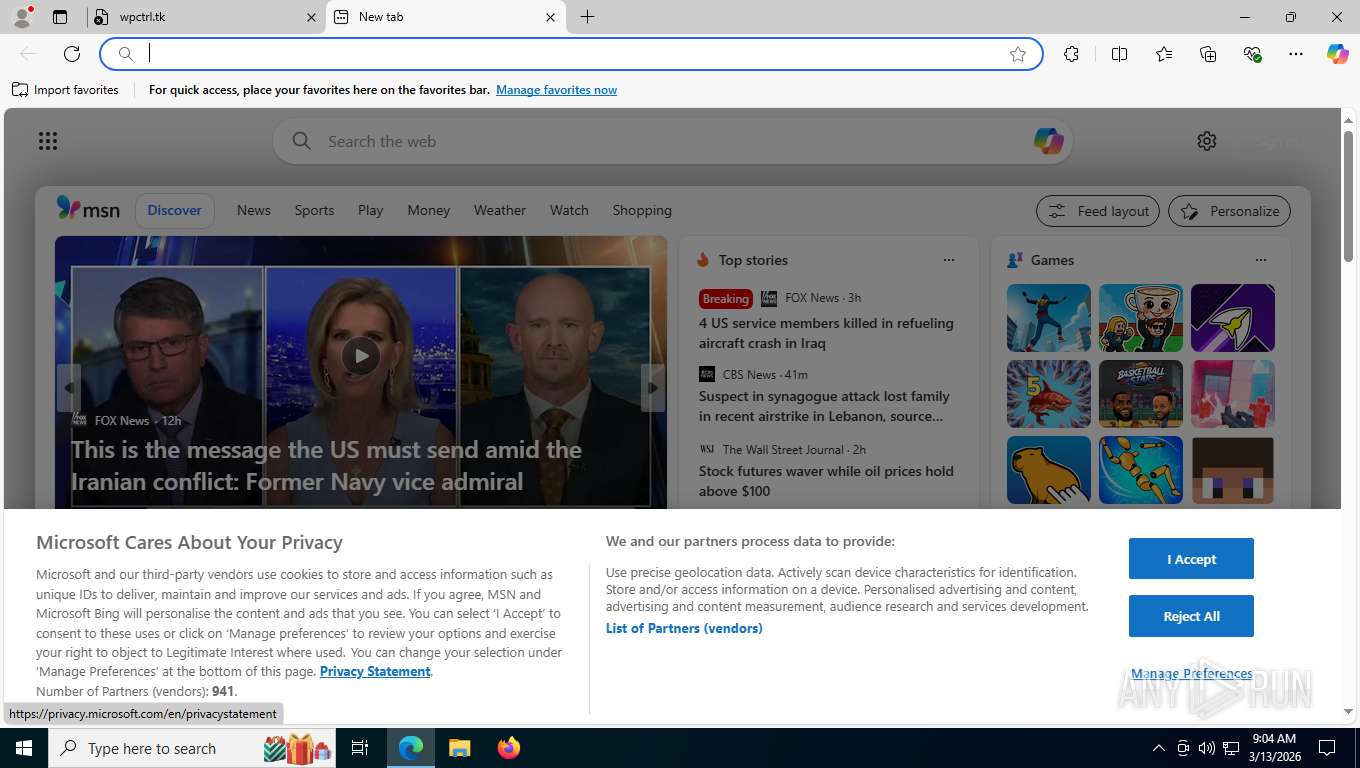Open the MSN apps grid launcher
The width and height of the screenshot is (1360, 768).
pos(48,141)
